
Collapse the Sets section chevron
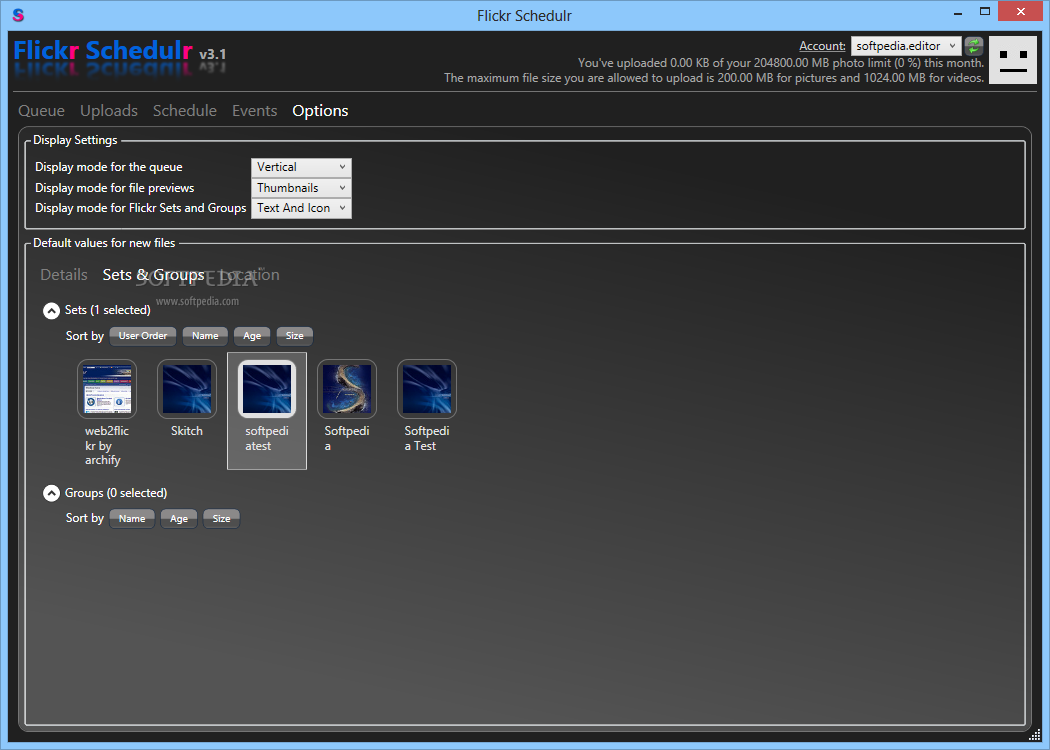[52, 311]
